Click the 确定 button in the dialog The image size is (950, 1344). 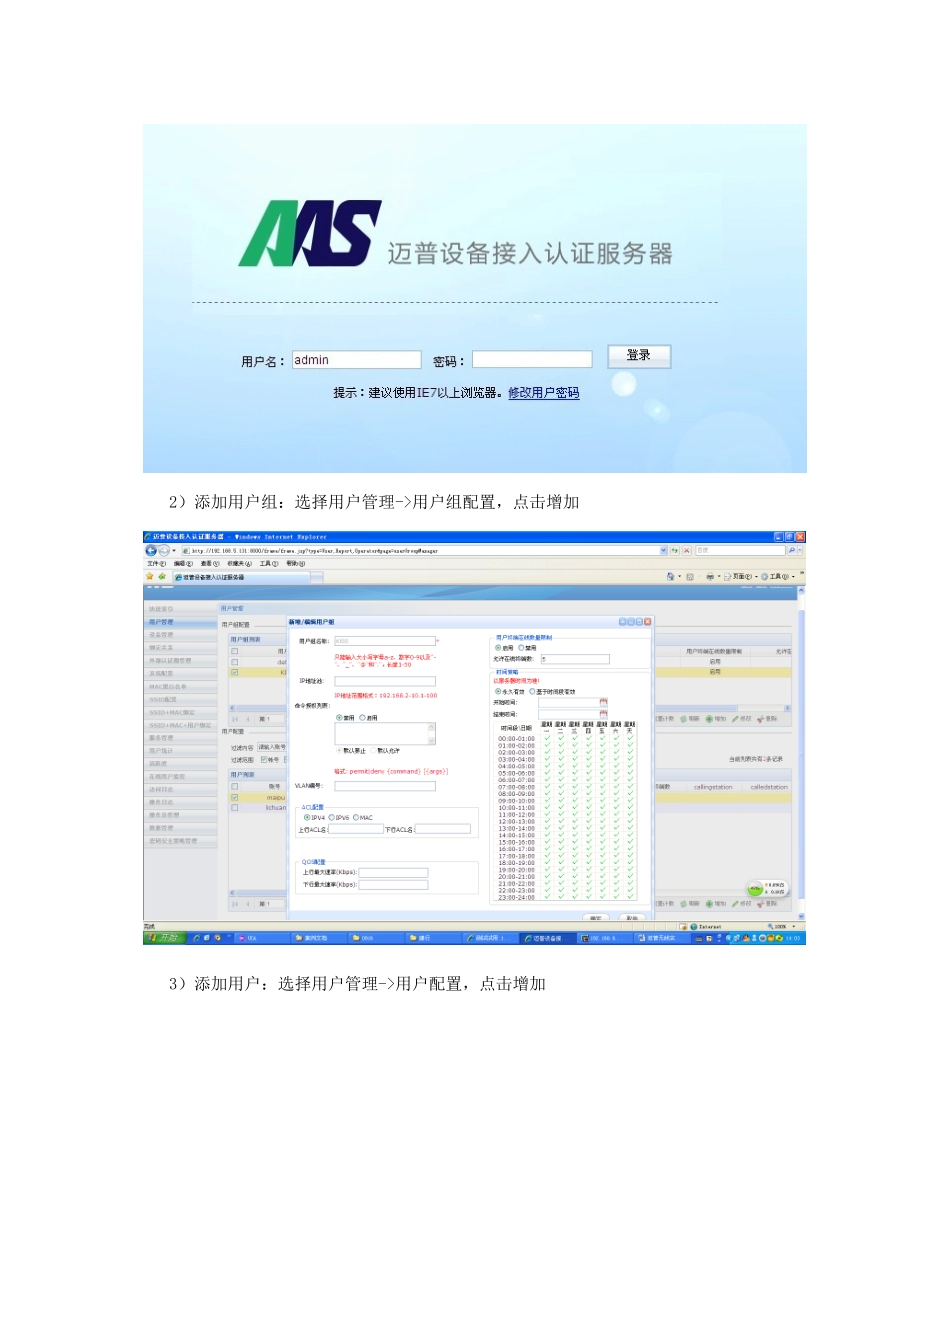pos(595,917)
